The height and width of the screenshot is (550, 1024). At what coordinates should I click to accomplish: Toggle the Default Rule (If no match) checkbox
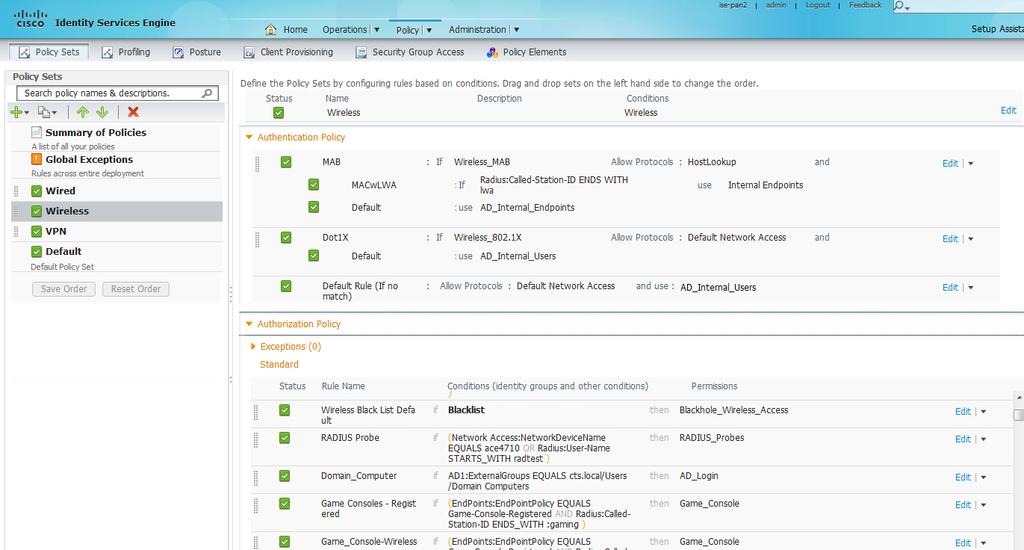[x=286, y=286]
